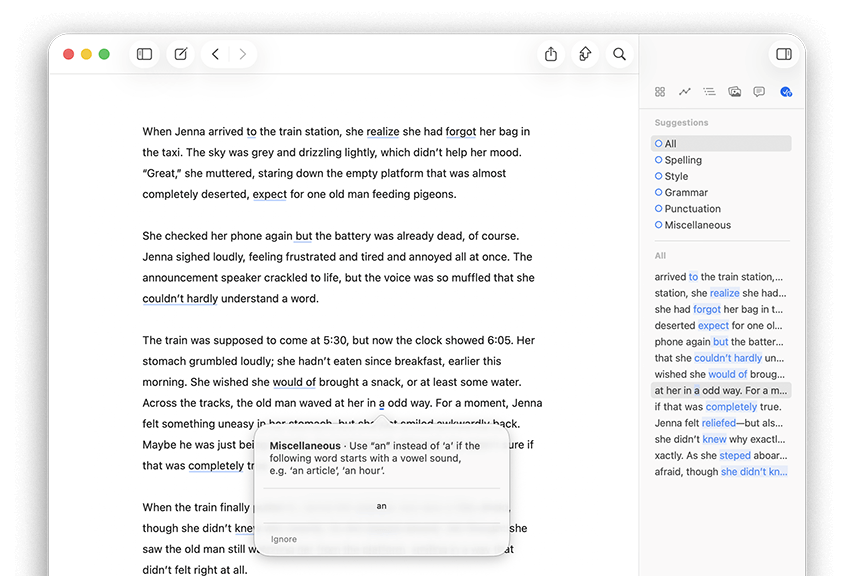Create a new sheet with compose icon
Image resolution: width=854 pixels, height=576 pixels.
(x=181, y=54)
